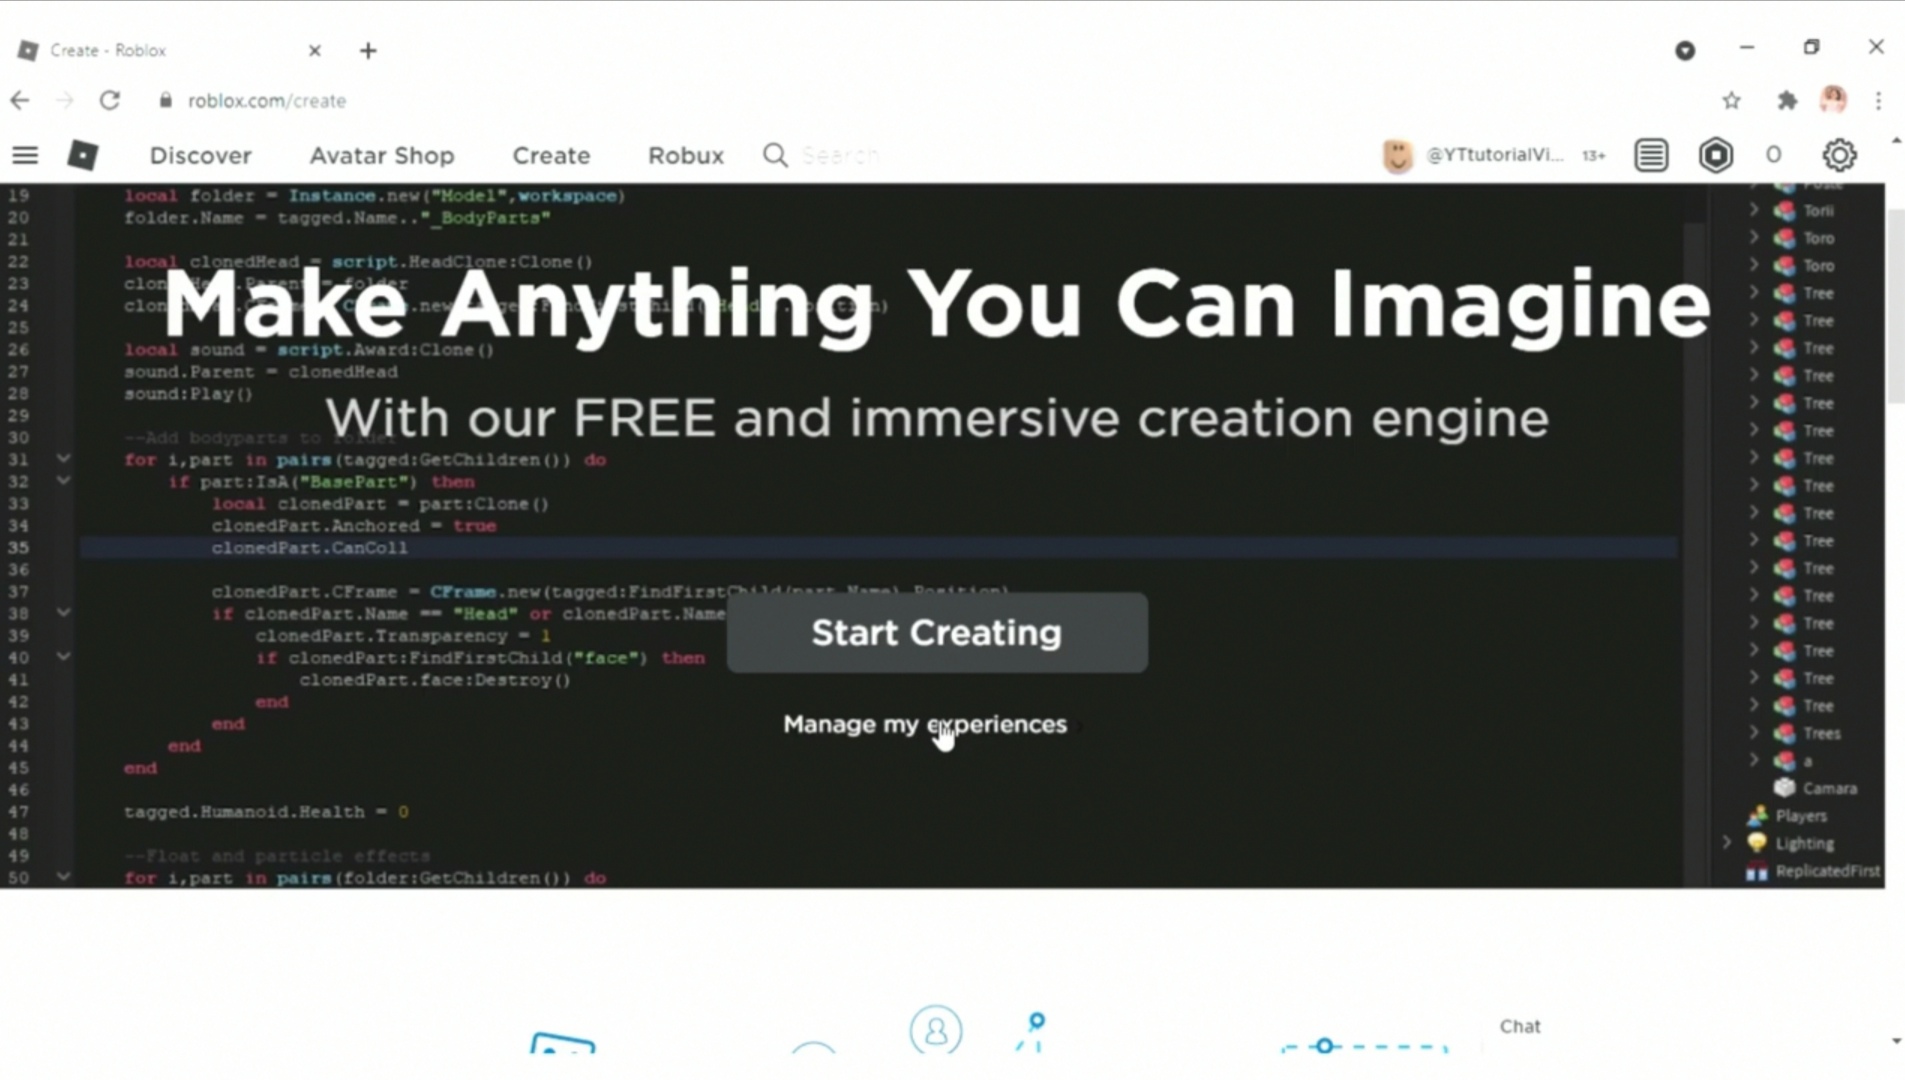Open the Robux balance hexagon icon
Viewport: 1905px width, 1080px height.
pos(1716,155)
